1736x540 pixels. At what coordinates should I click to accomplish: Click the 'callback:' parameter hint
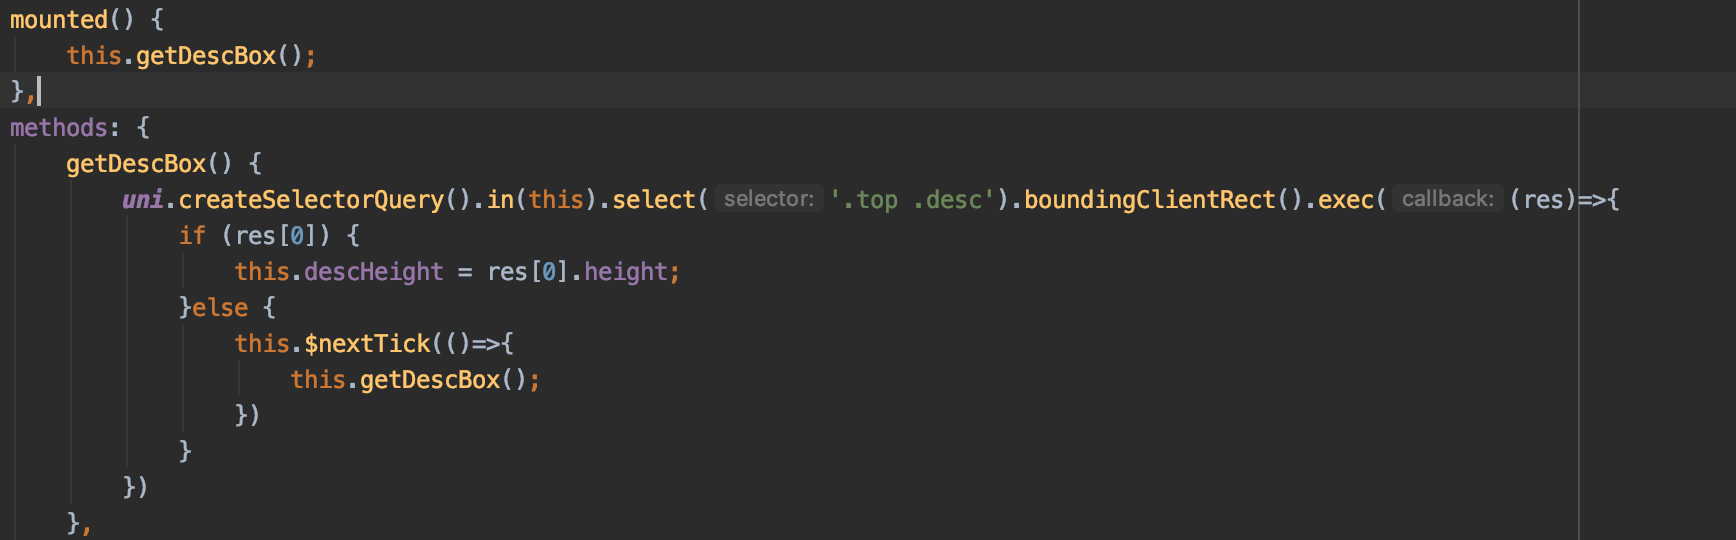click(1447, 199)
